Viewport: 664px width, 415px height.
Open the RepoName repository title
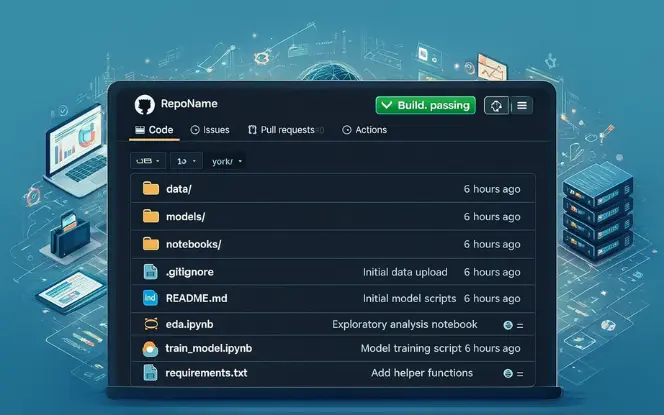click(x=189, y=104)
